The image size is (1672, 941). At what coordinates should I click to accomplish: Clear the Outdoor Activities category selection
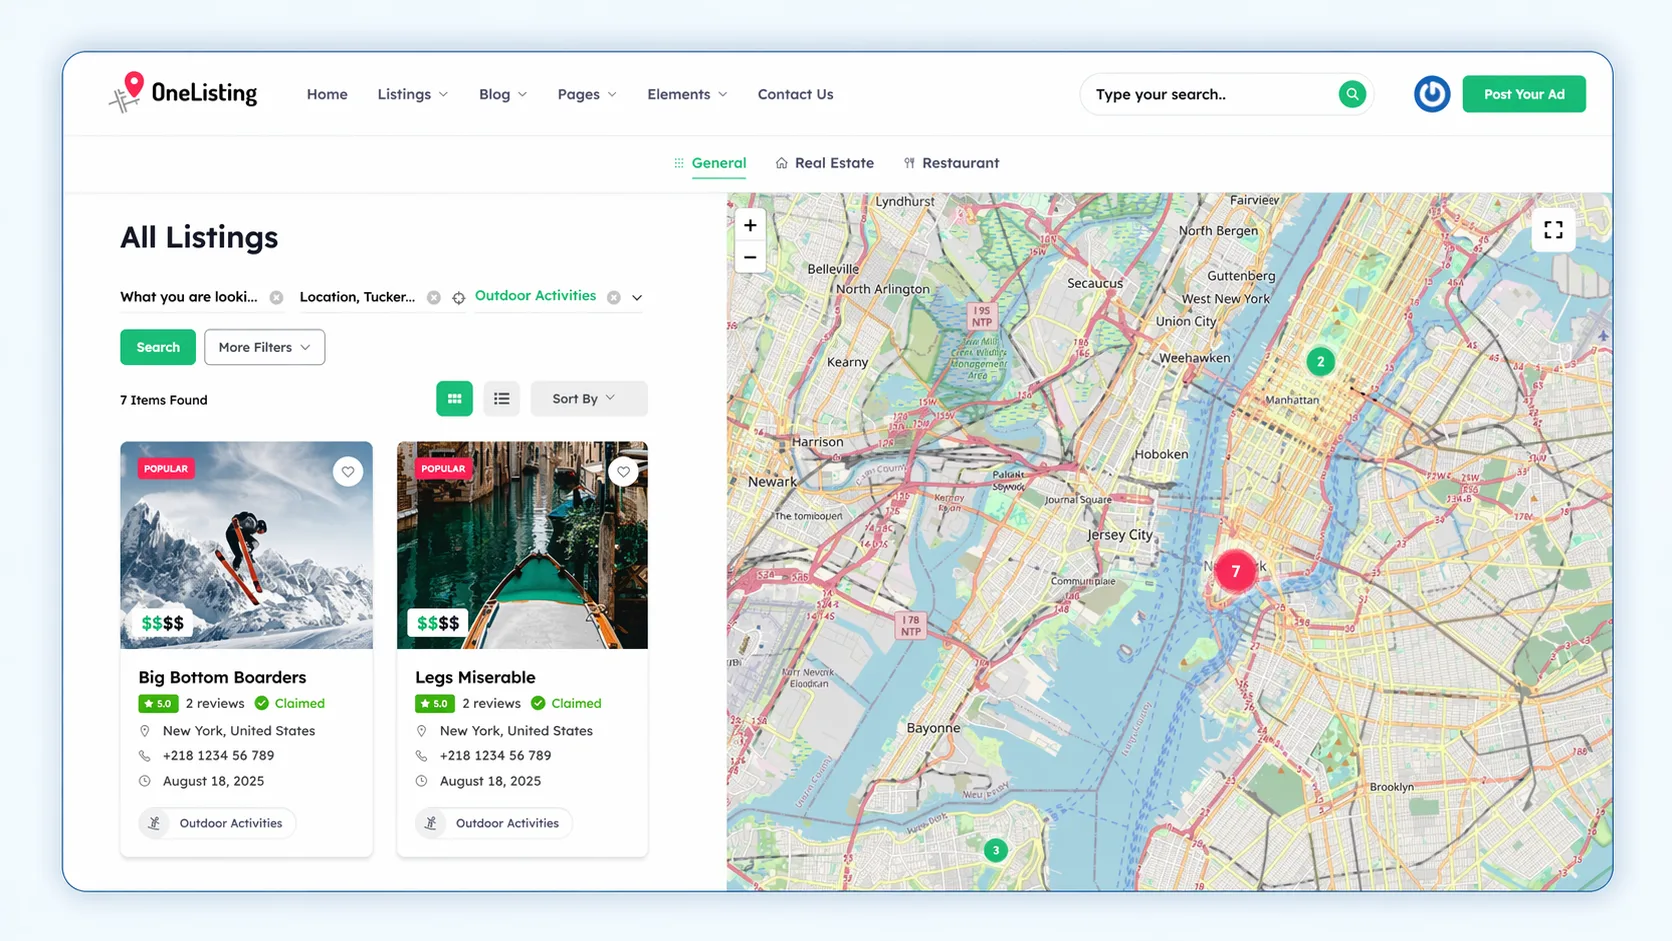614,297
